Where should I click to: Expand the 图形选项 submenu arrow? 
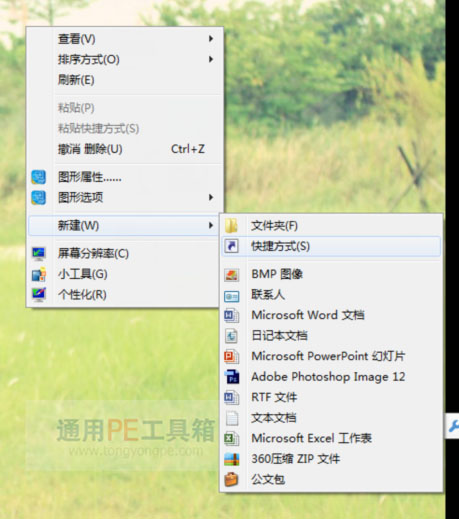(211, 197)
